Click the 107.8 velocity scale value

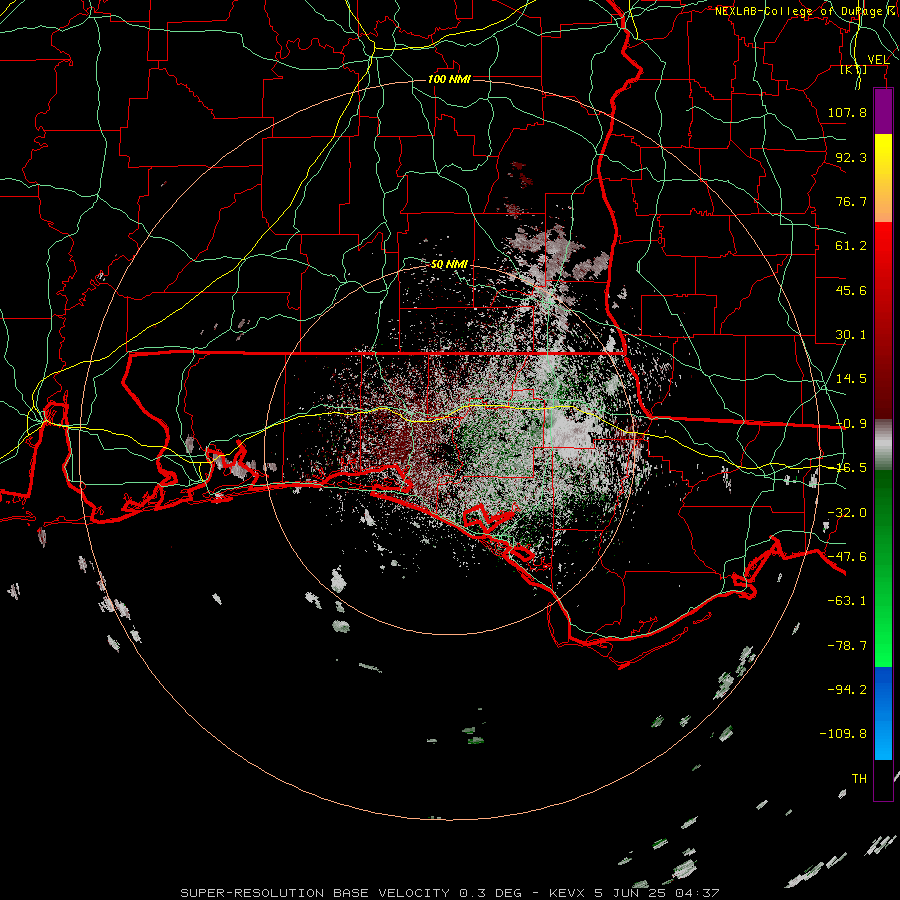(847, 112)
